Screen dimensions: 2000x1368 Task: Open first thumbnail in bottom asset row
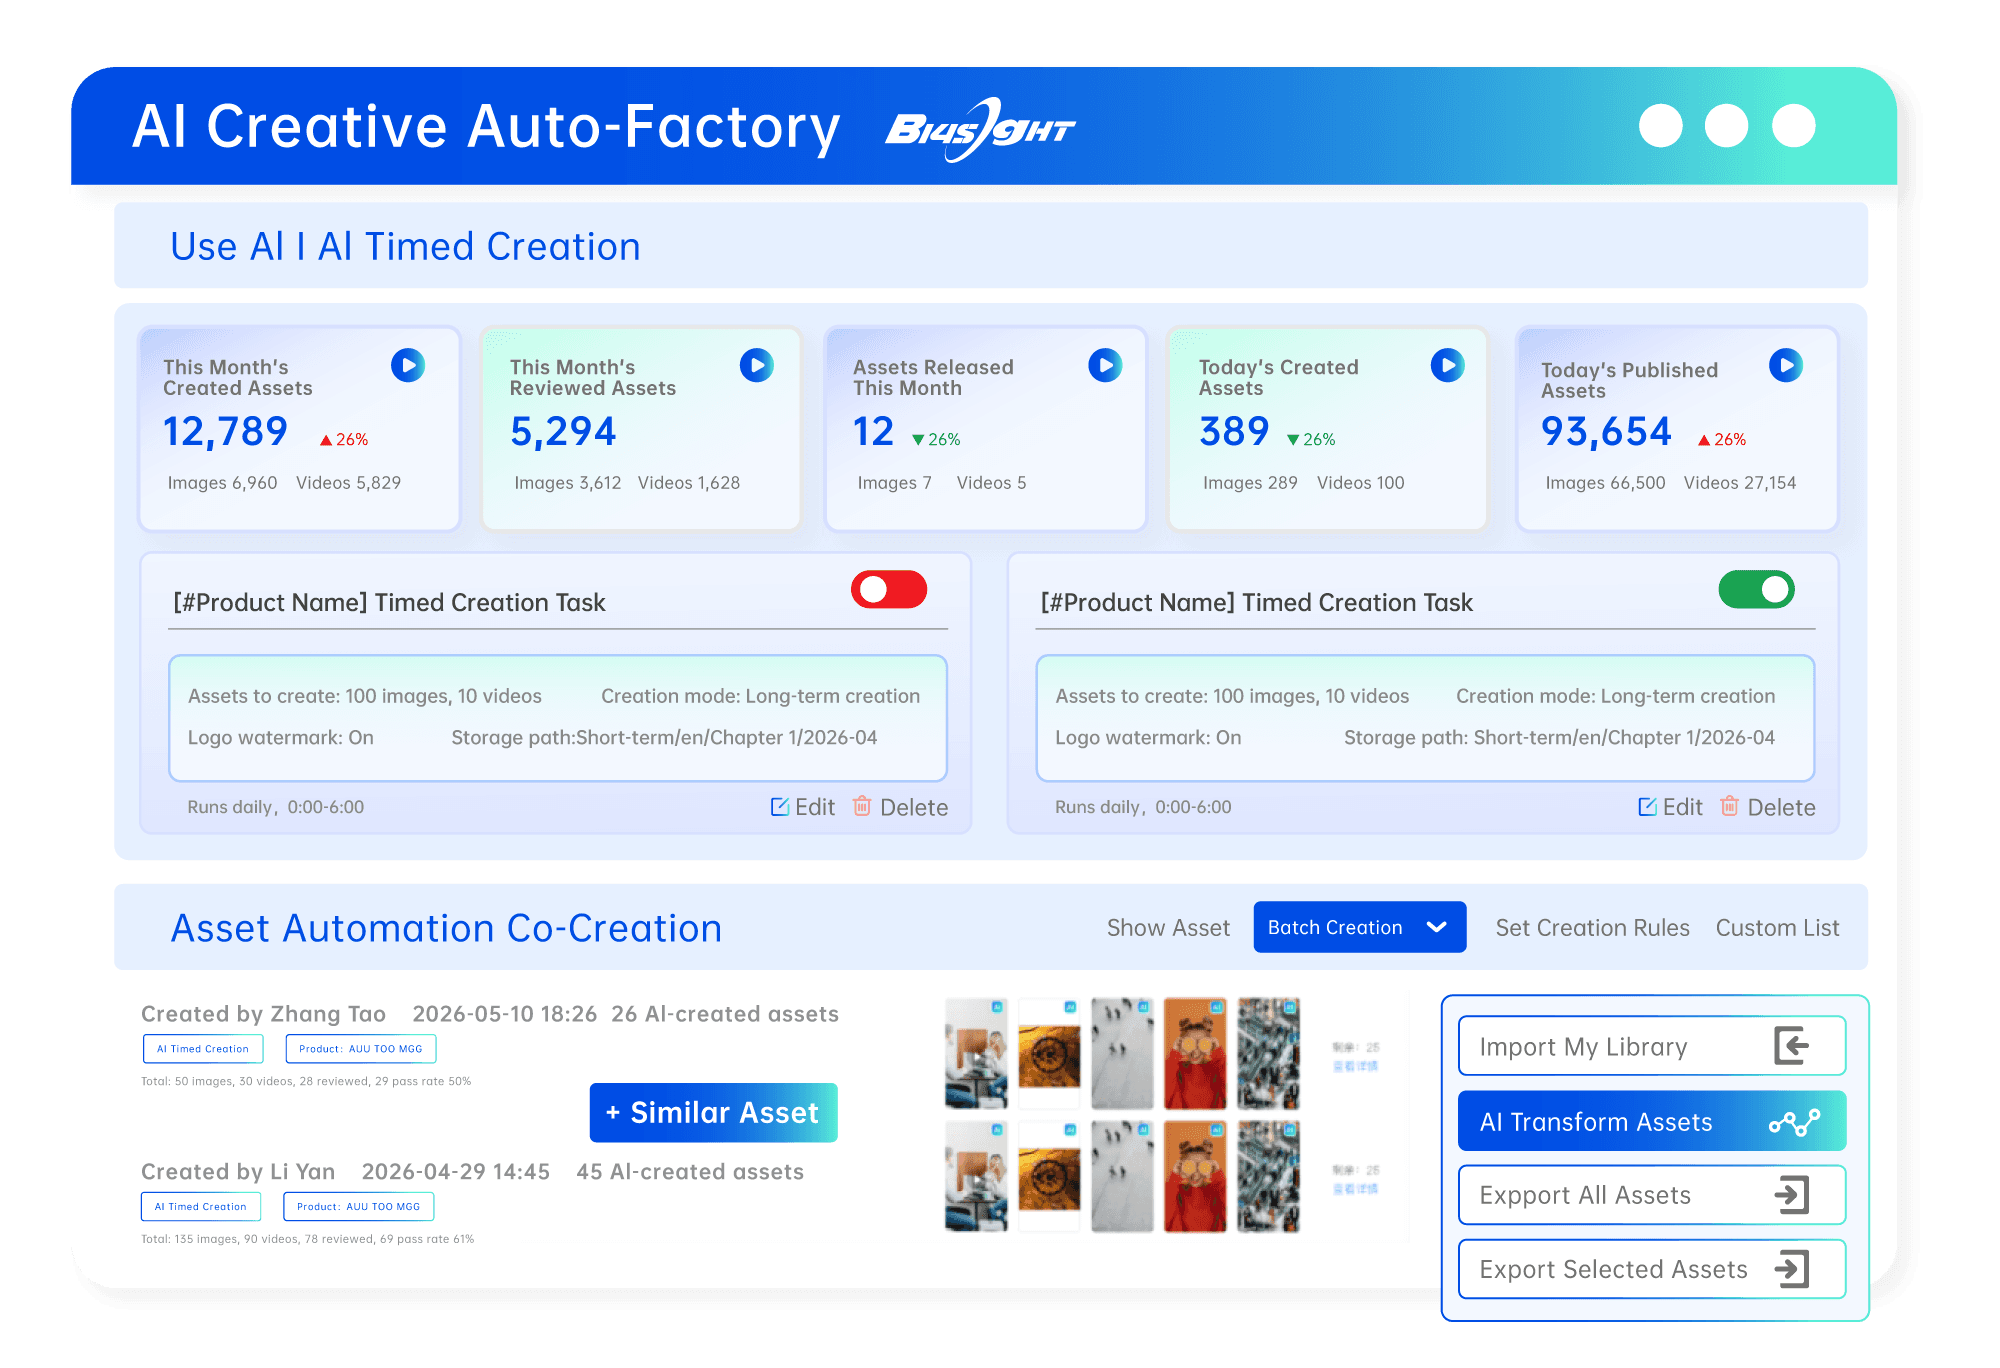coord(976,1176)
